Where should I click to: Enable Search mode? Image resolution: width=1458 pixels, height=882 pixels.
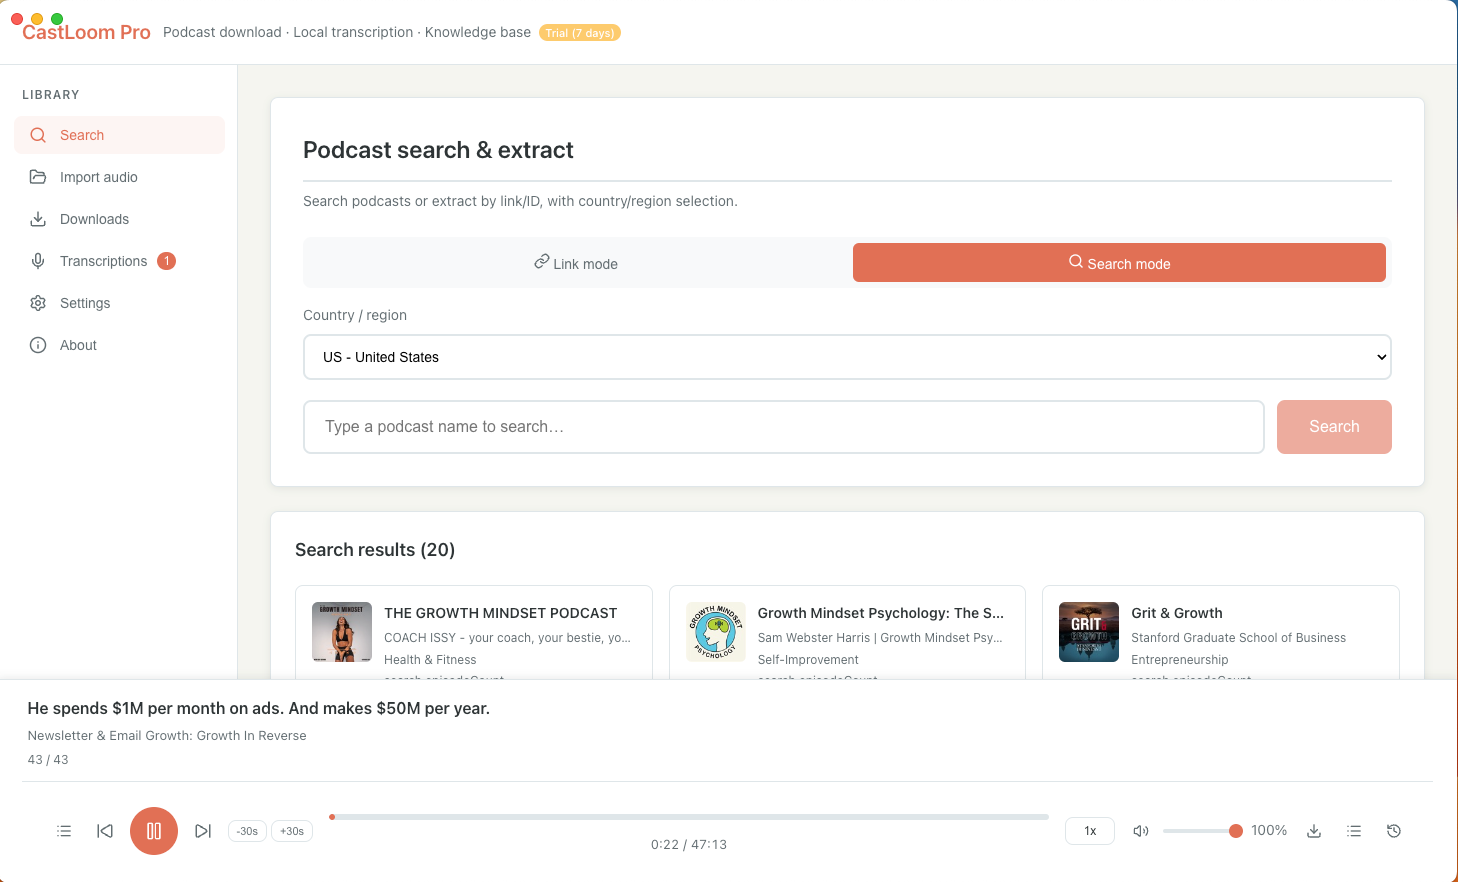1119,263
